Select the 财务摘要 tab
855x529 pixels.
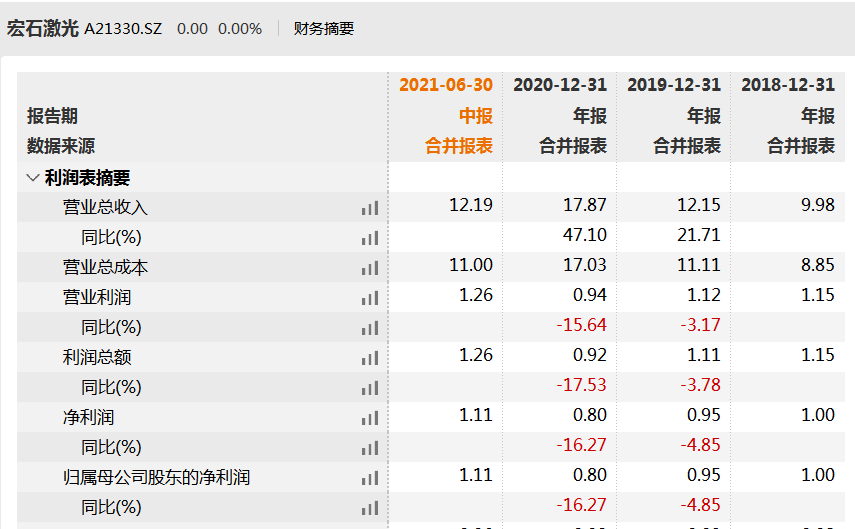coord(324,28)
